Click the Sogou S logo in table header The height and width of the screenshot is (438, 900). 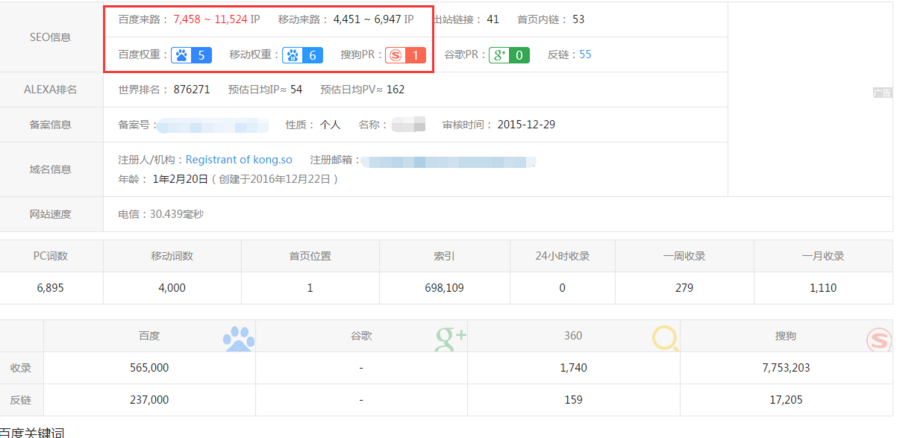click(x=879, y=339)
